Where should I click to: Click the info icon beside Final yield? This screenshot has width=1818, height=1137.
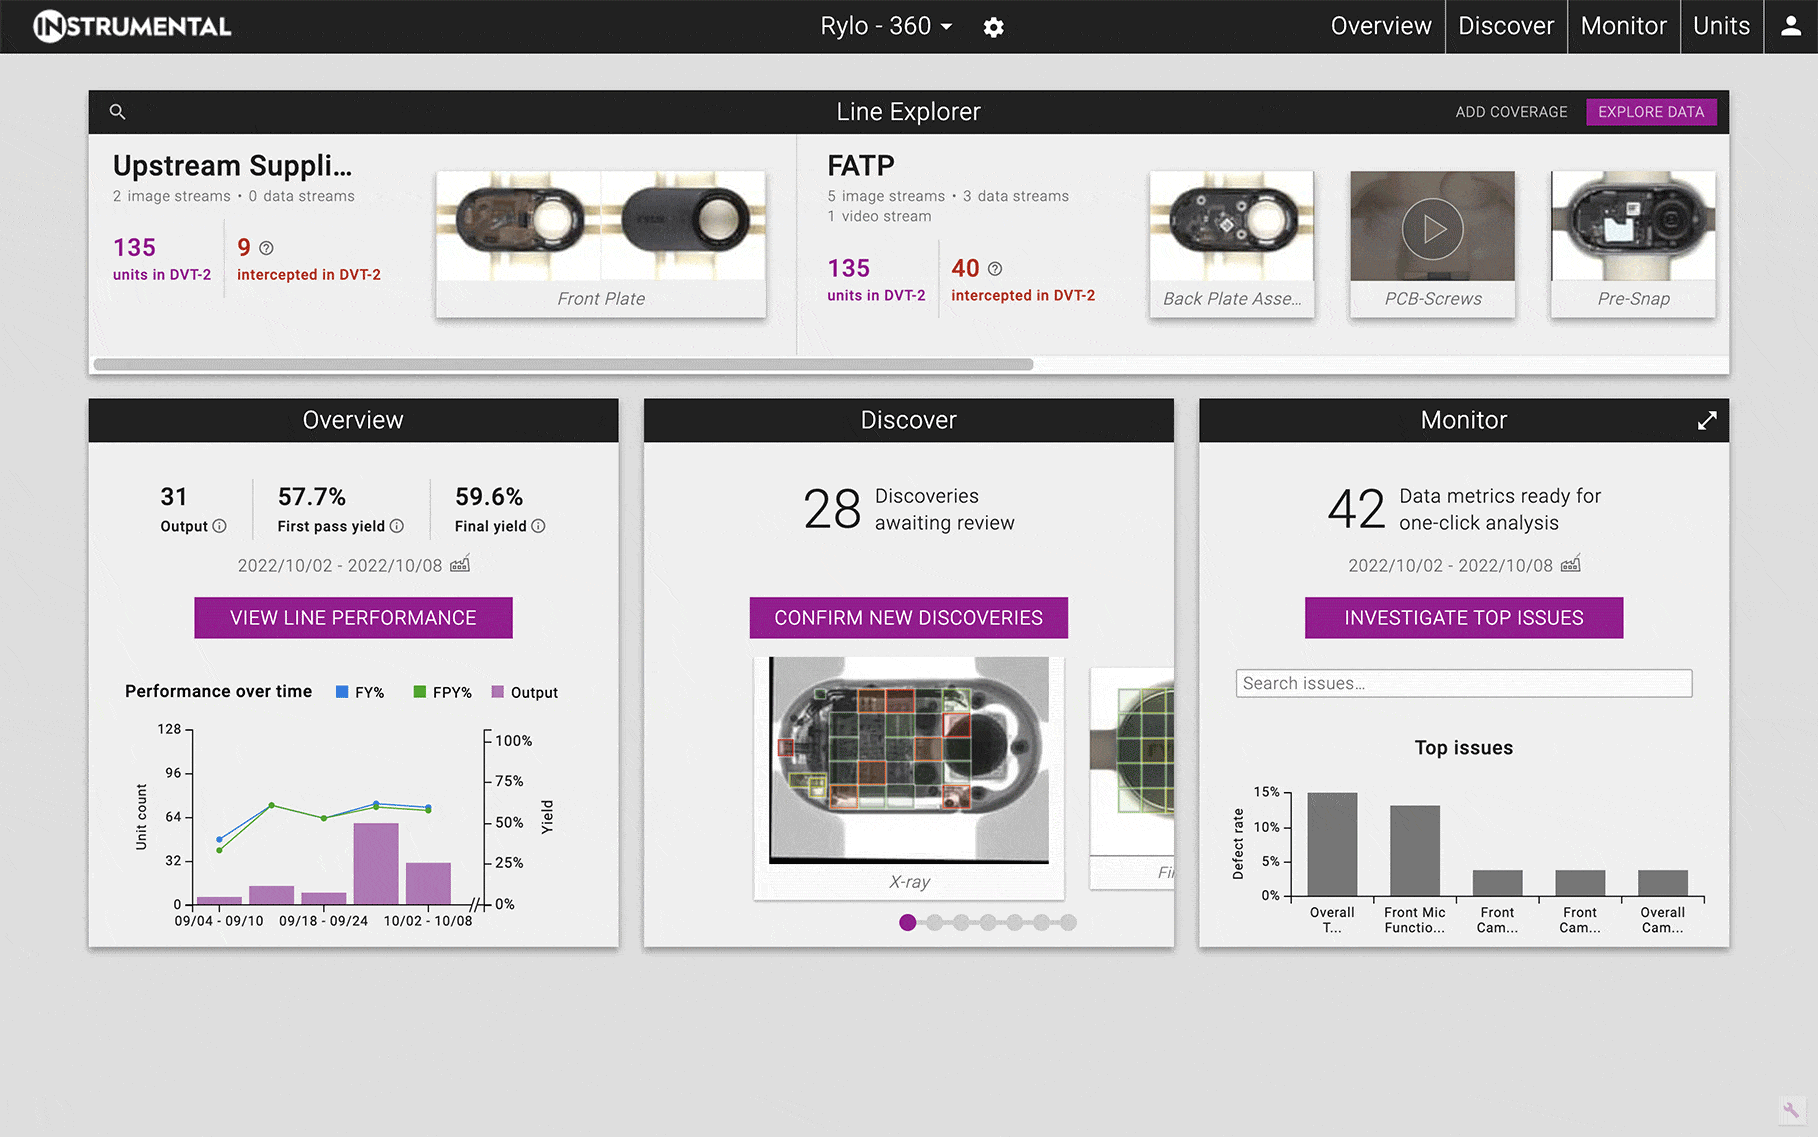(x=538, y=526)
